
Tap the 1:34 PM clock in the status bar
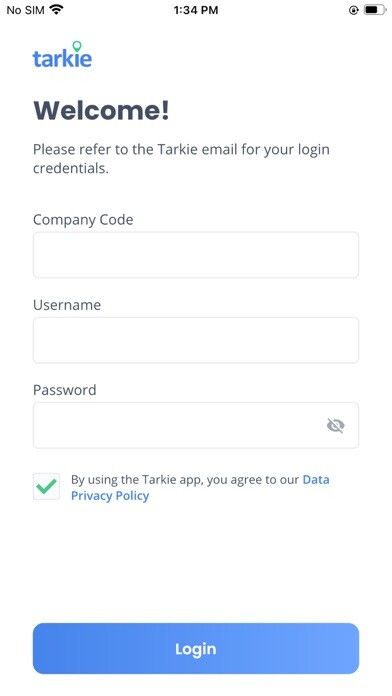(x=196, y=10)
